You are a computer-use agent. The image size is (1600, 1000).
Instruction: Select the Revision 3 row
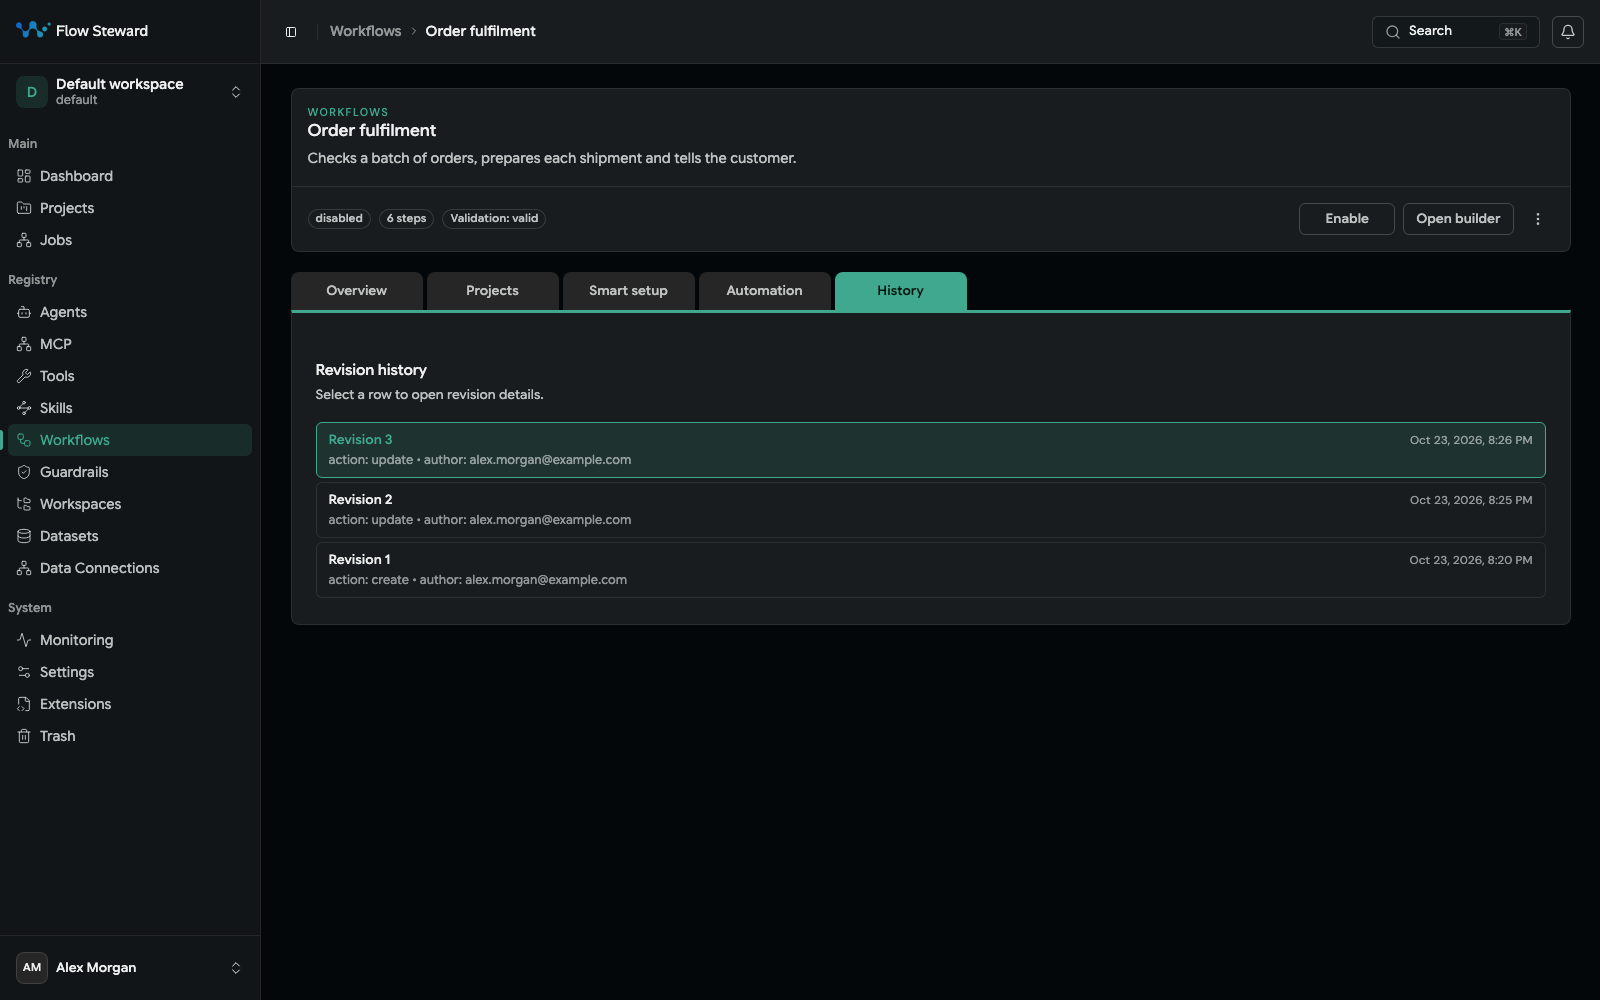[930, 450]
